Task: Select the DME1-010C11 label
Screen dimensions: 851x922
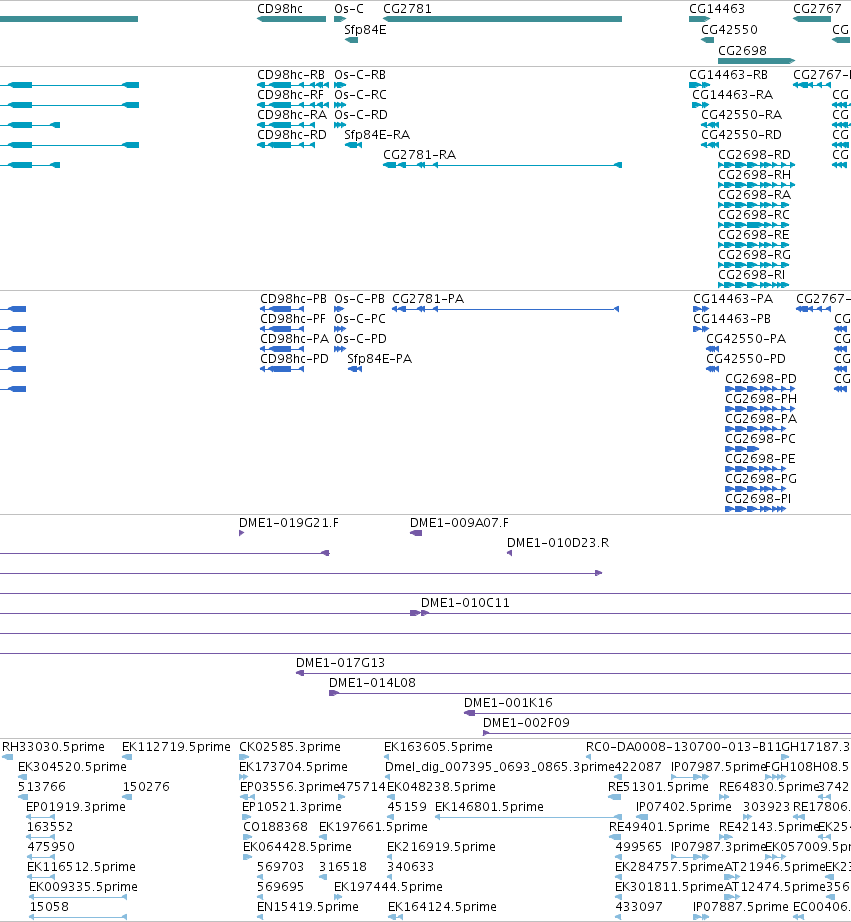Action: 465,603
